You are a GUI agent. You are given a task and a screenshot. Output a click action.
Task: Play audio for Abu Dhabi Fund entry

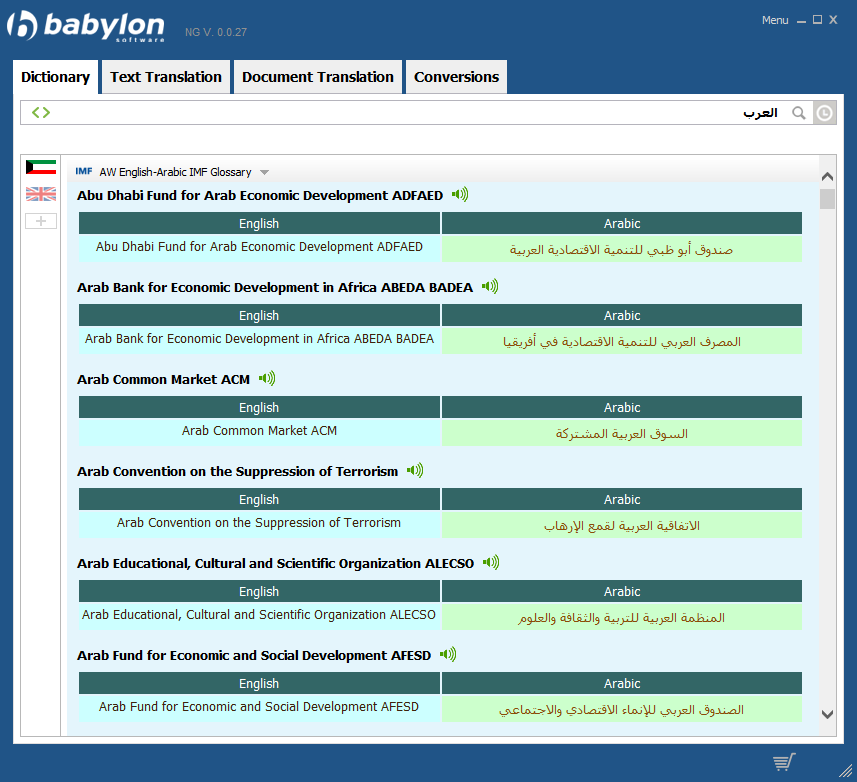[460, 195]
